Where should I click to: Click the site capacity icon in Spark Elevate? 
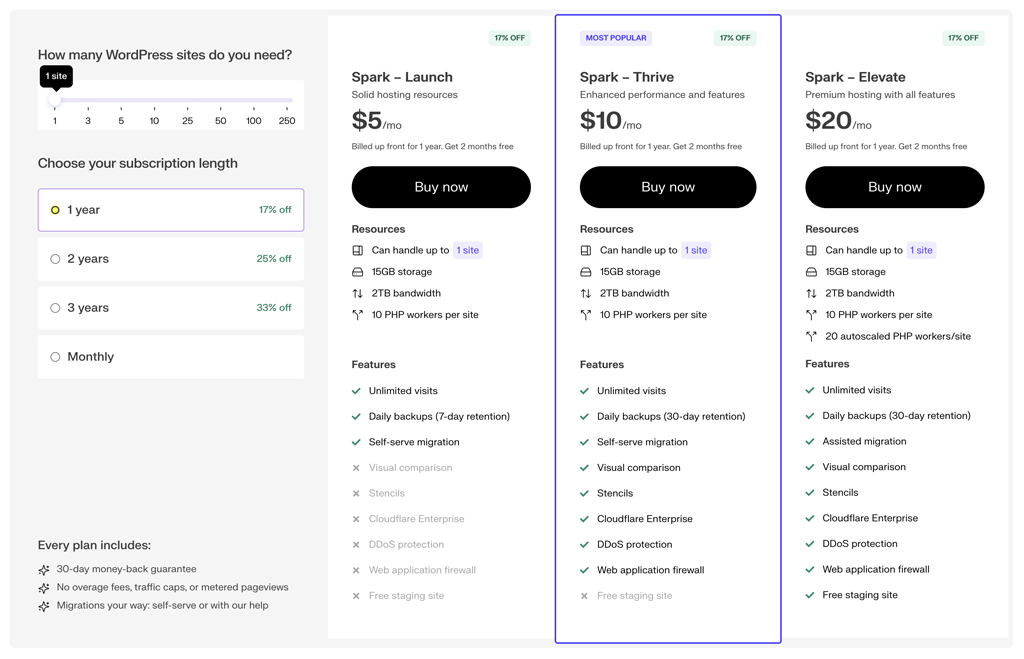[x=811, y=250]
